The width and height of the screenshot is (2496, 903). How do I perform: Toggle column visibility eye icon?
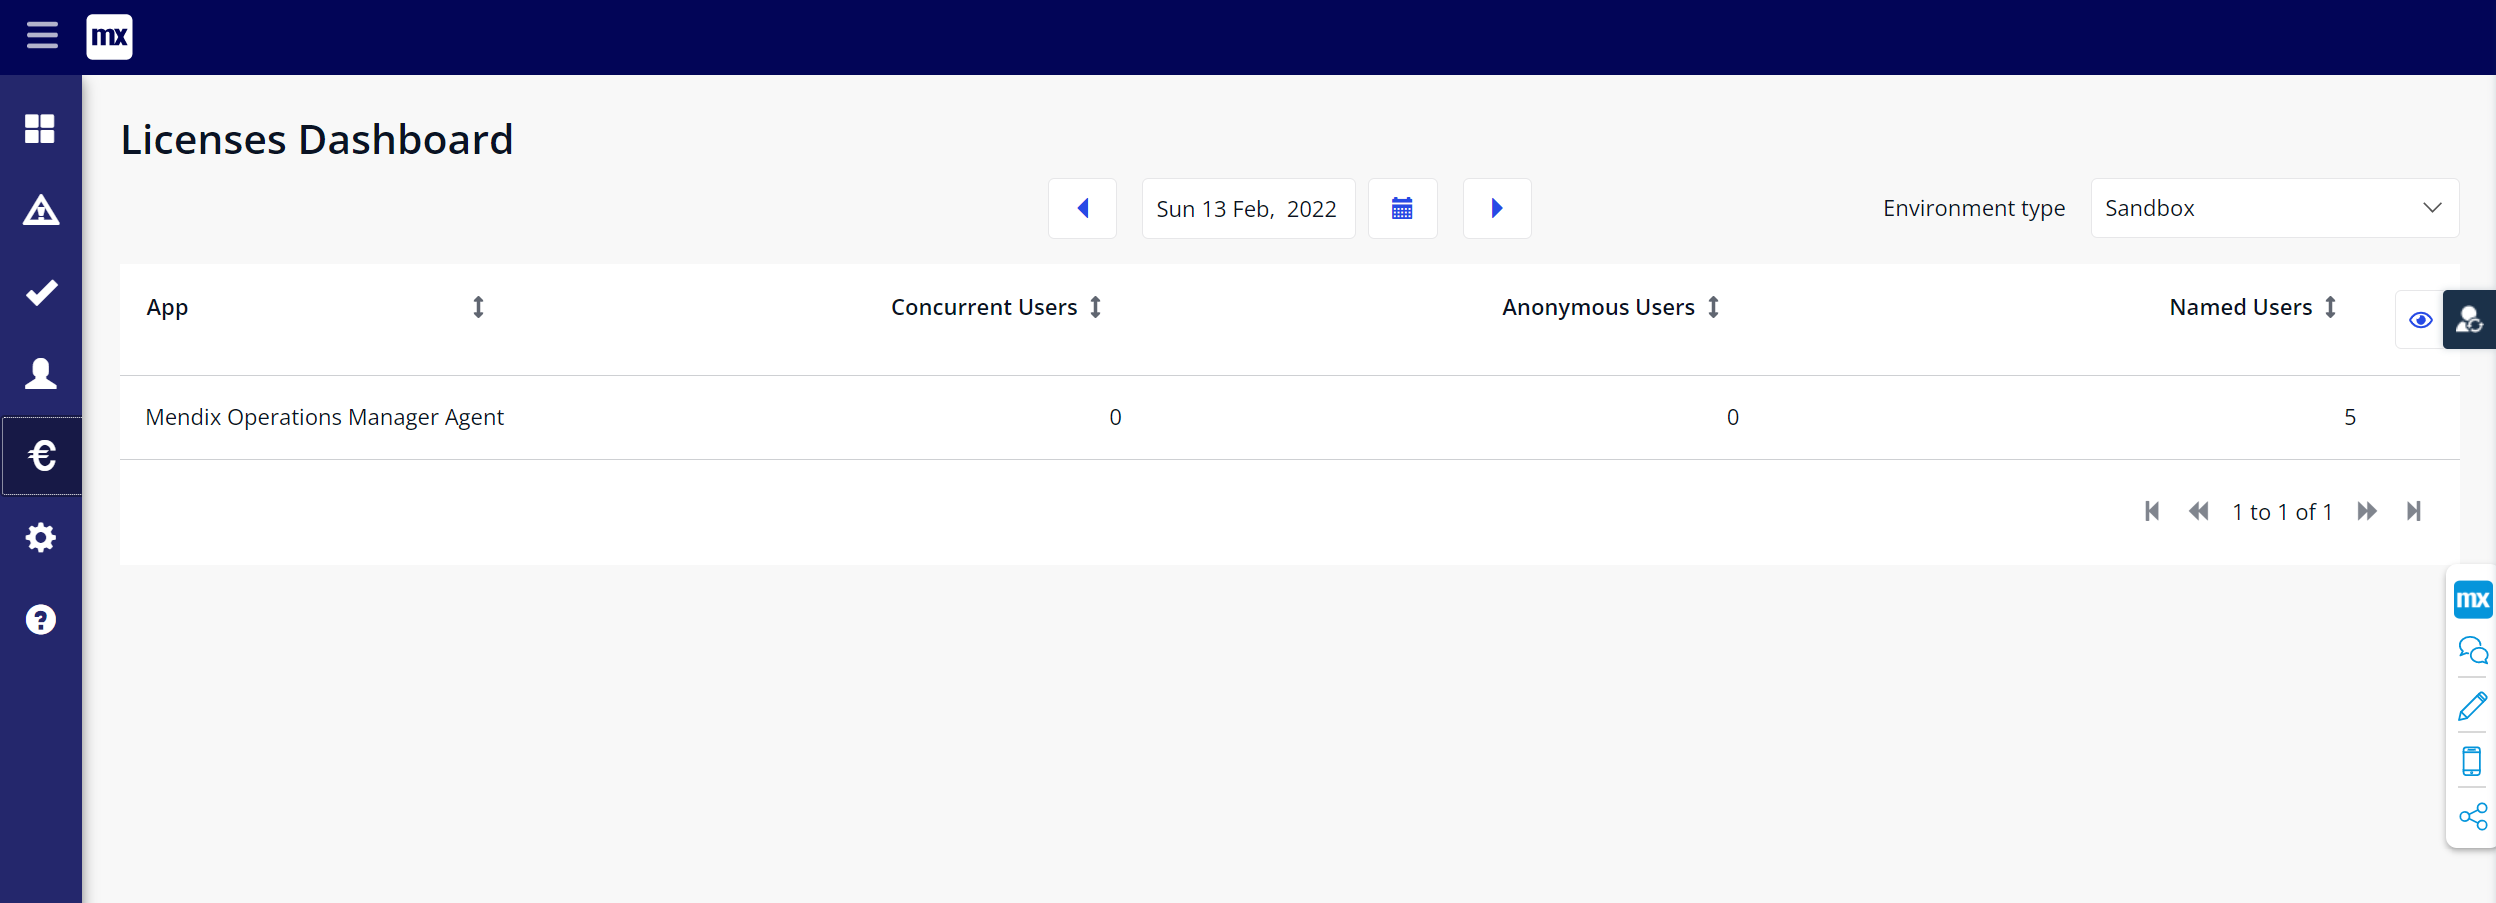point(2420,320)
